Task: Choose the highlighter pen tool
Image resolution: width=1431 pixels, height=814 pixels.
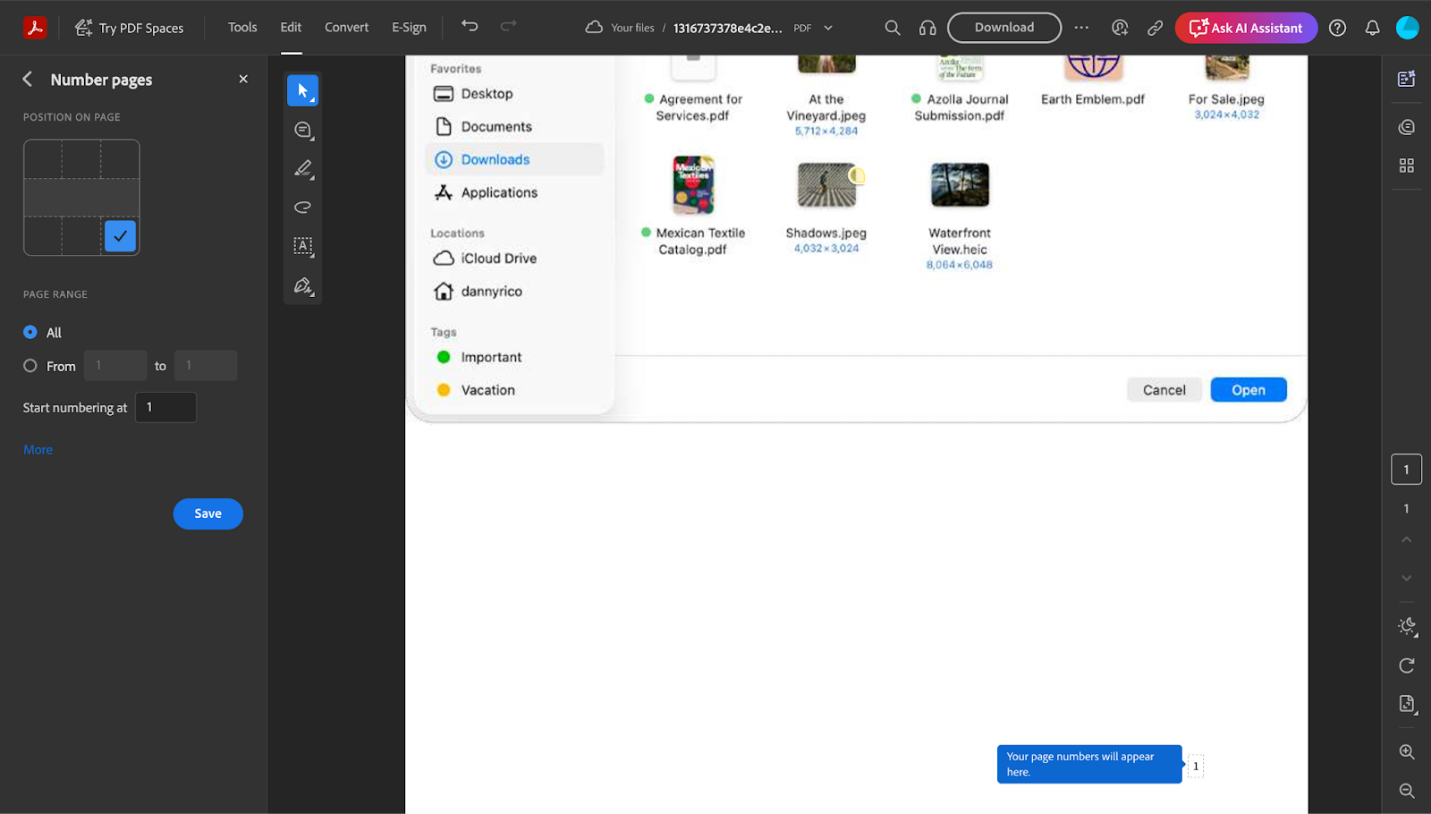Action: pos(303,169)
